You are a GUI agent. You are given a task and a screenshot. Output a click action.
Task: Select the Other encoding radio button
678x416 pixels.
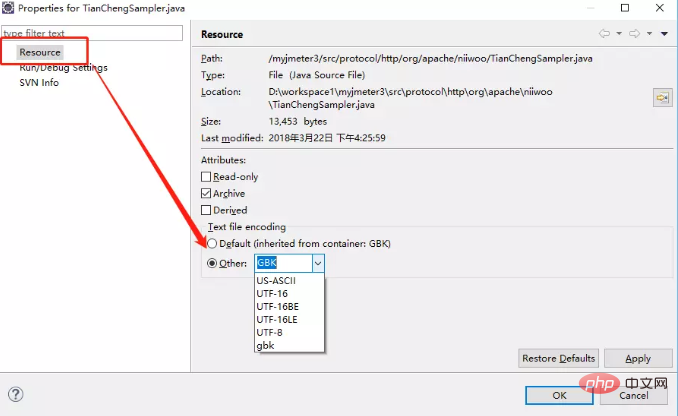212,263
